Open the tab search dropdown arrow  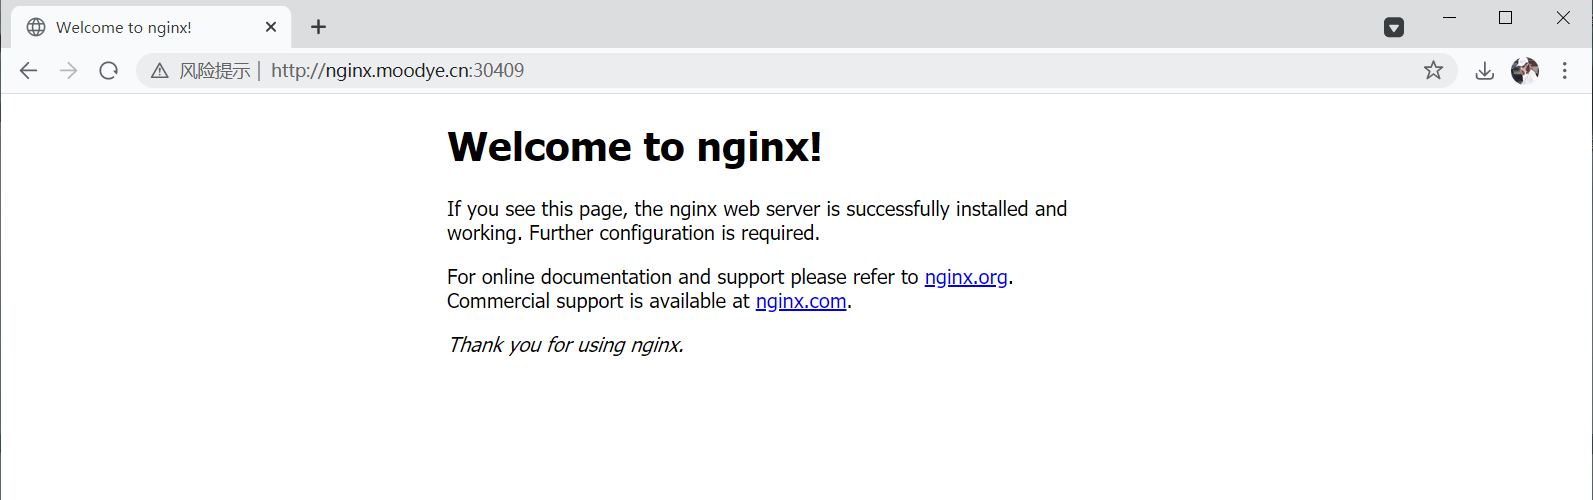1394,28
